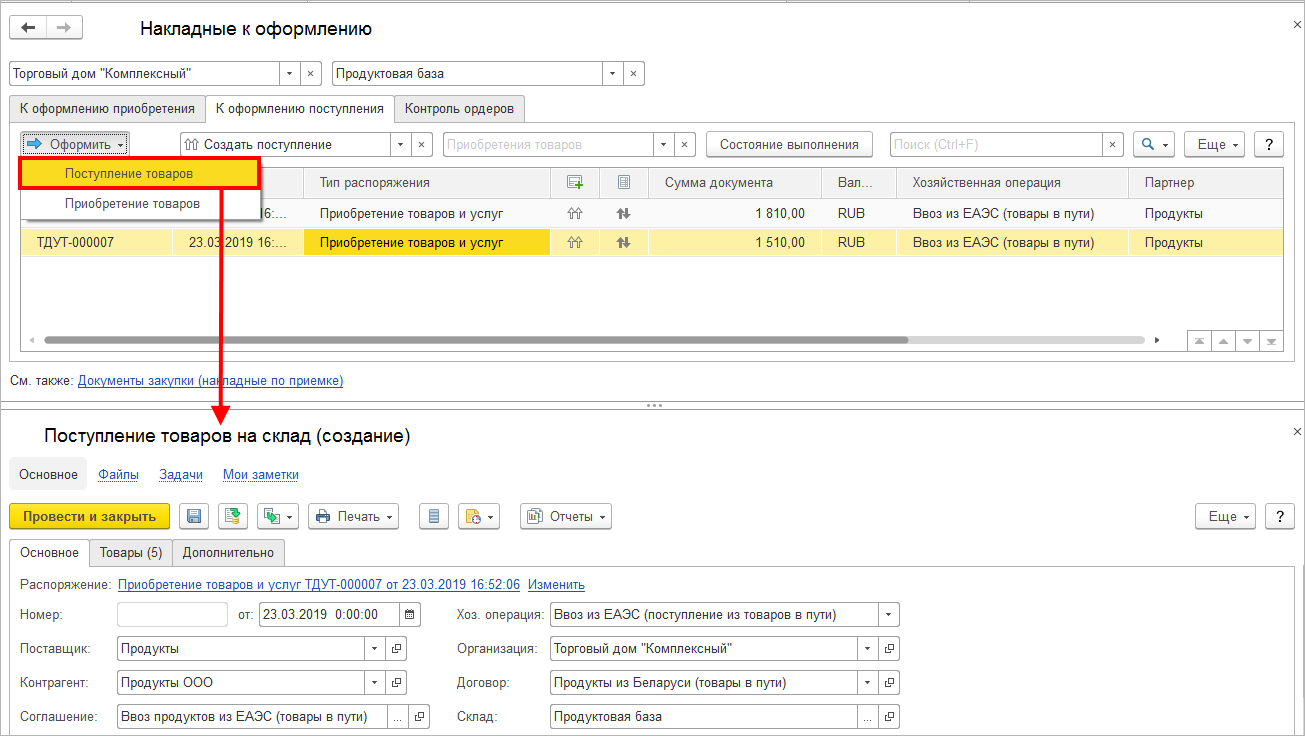This screenshot has height=736, width=1305.
Task: Clear the Поиск (Ctrl+F) search box
Action: [1113, 144]
